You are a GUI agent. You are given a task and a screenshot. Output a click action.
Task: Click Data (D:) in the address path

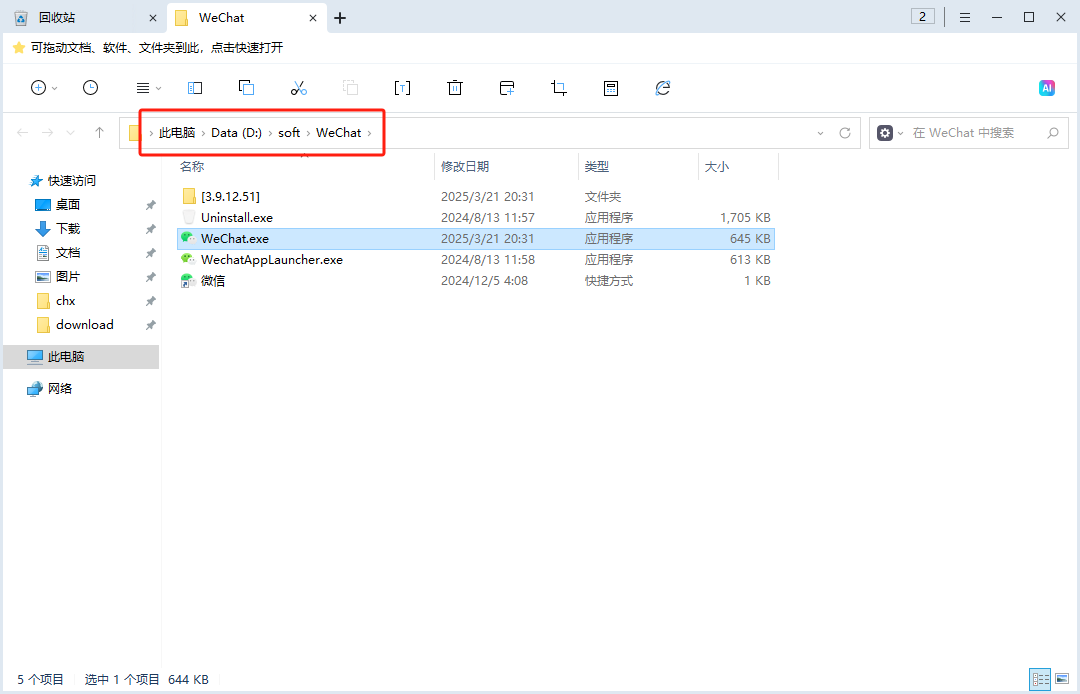click(236, 133)
